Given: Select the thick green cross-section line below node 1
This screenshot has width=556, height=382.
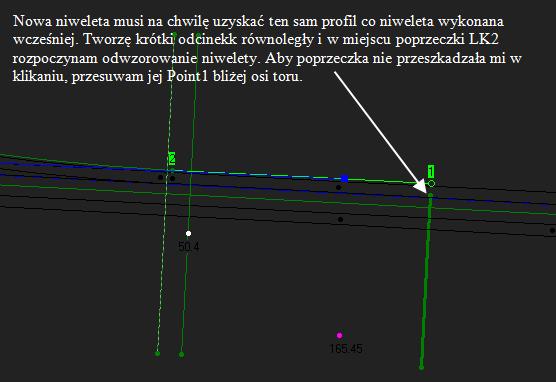Looking at the screenshot, I should [426, 280].
